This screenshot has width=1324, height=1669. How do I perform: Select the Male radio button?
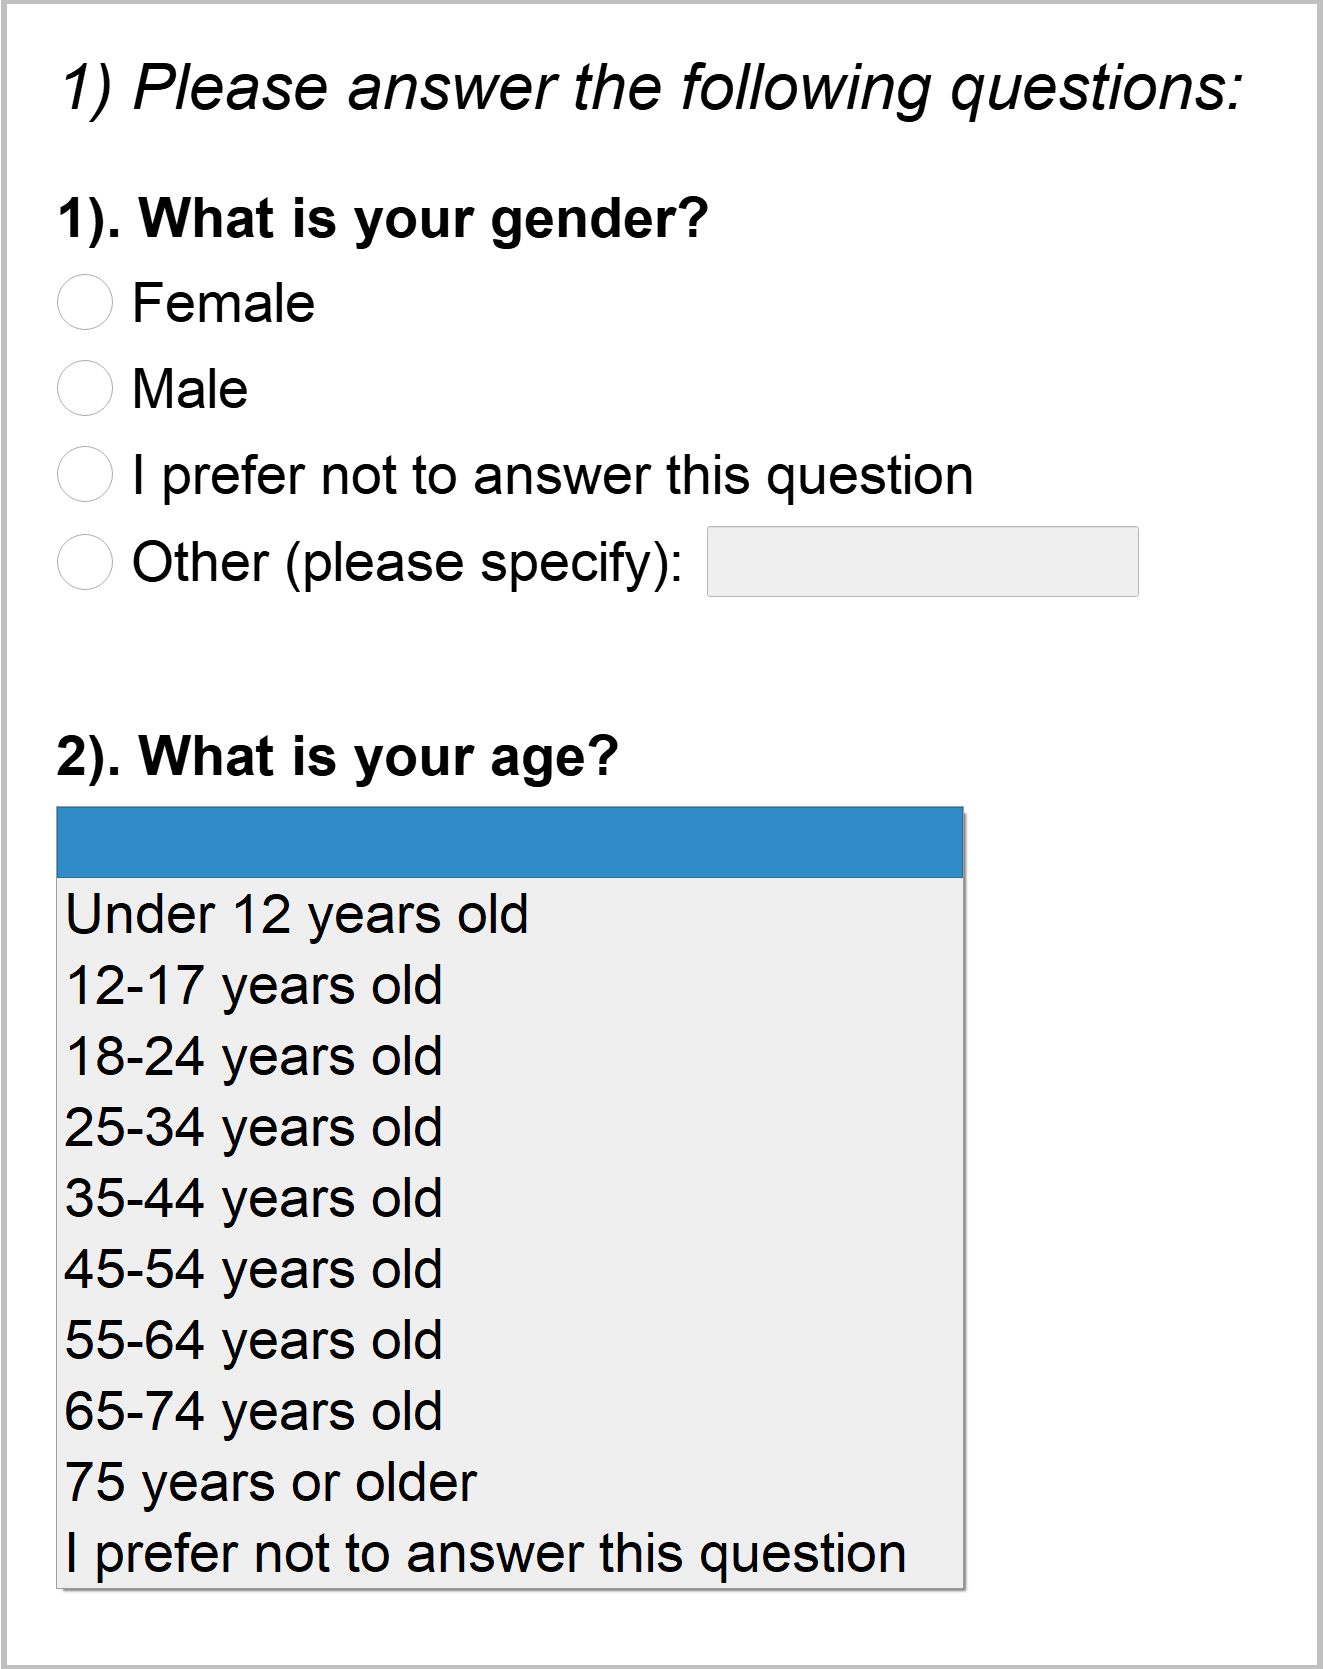point(85,388)
